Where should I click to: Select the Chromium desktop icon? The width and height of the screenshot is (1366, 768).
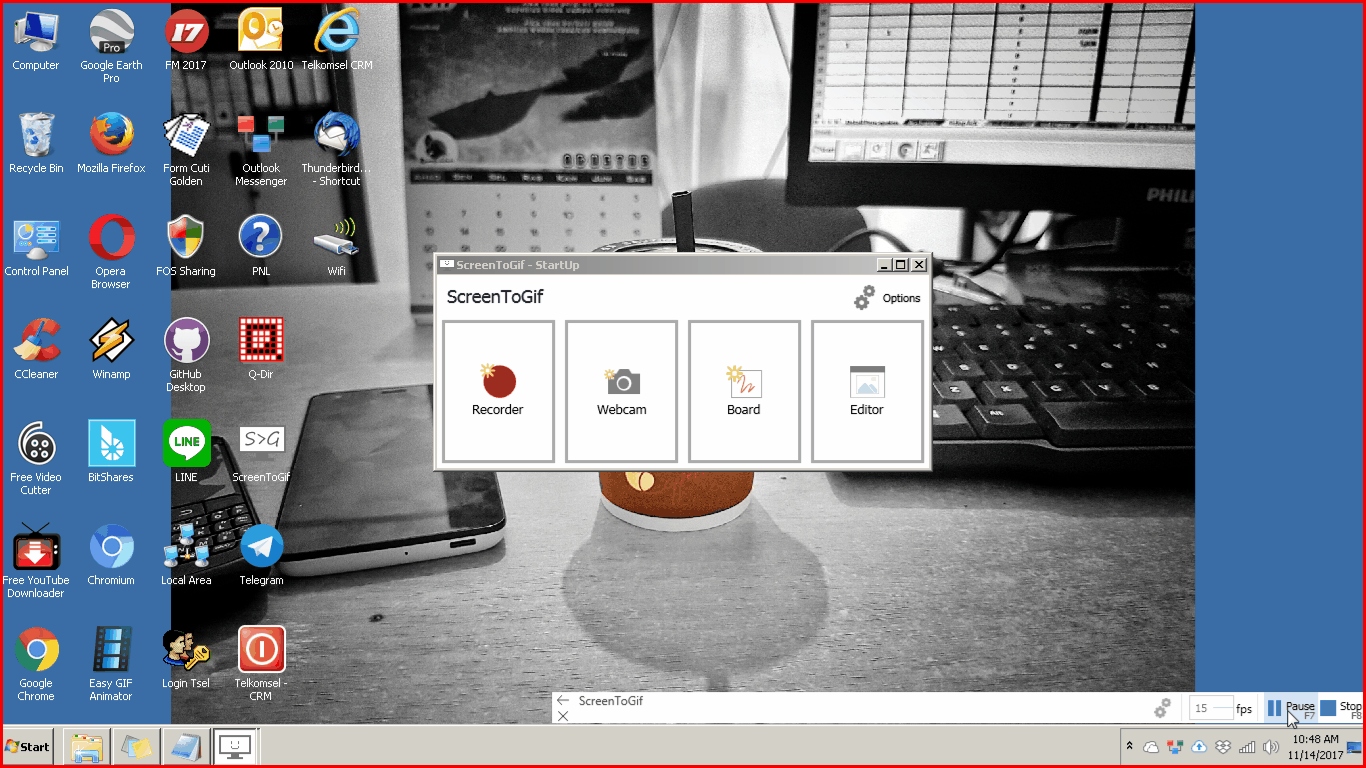111,556
